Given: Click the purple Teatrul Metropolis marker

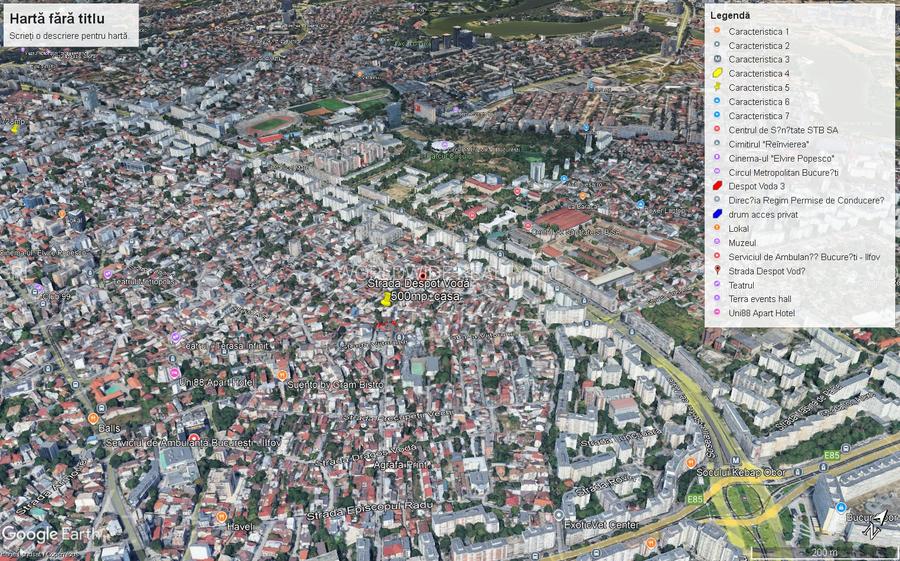Looking at the screenshot, I should [x=107, y=274].
